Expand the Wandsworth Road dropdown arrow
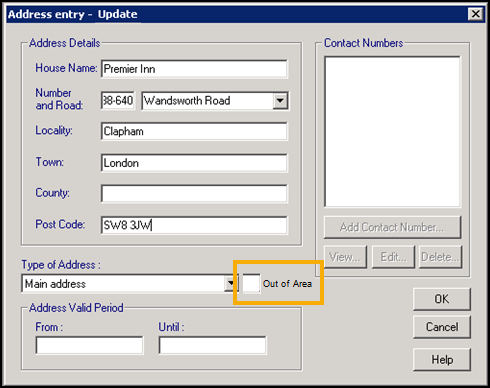 280,100
